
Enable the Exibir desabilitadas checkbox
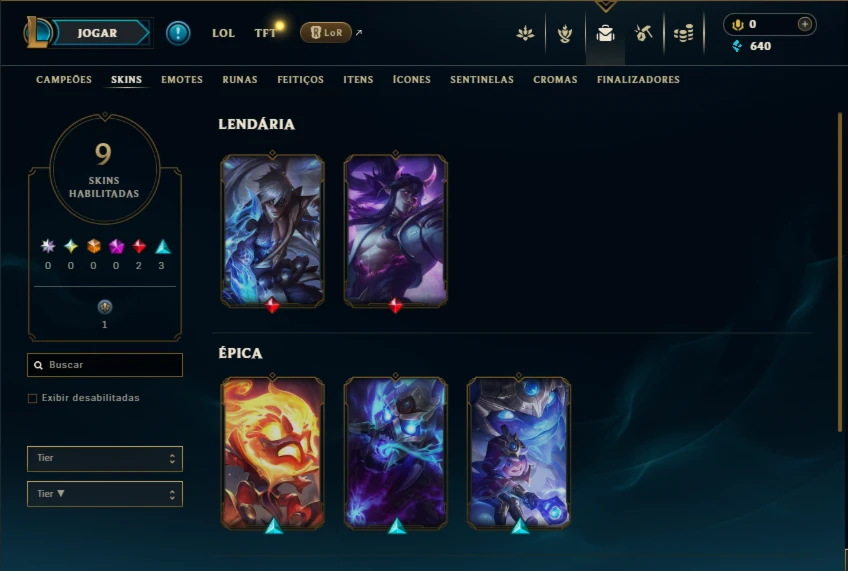(32, 399)
